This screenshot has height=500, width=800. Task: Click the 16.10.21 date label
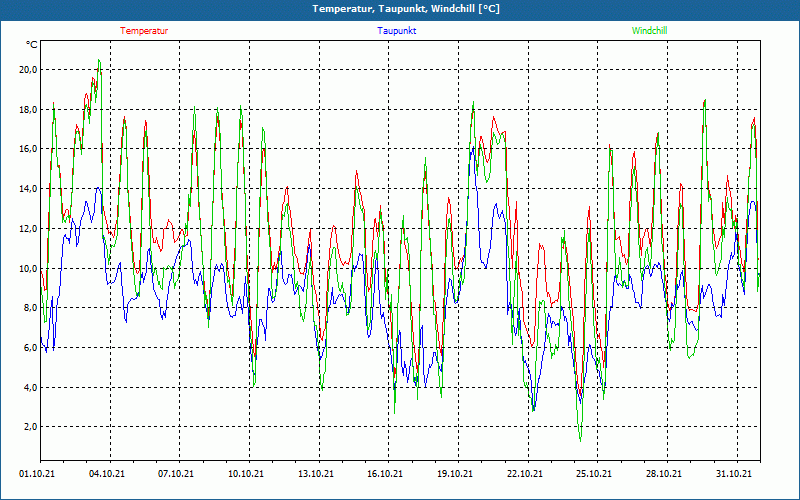pos(385,474)
